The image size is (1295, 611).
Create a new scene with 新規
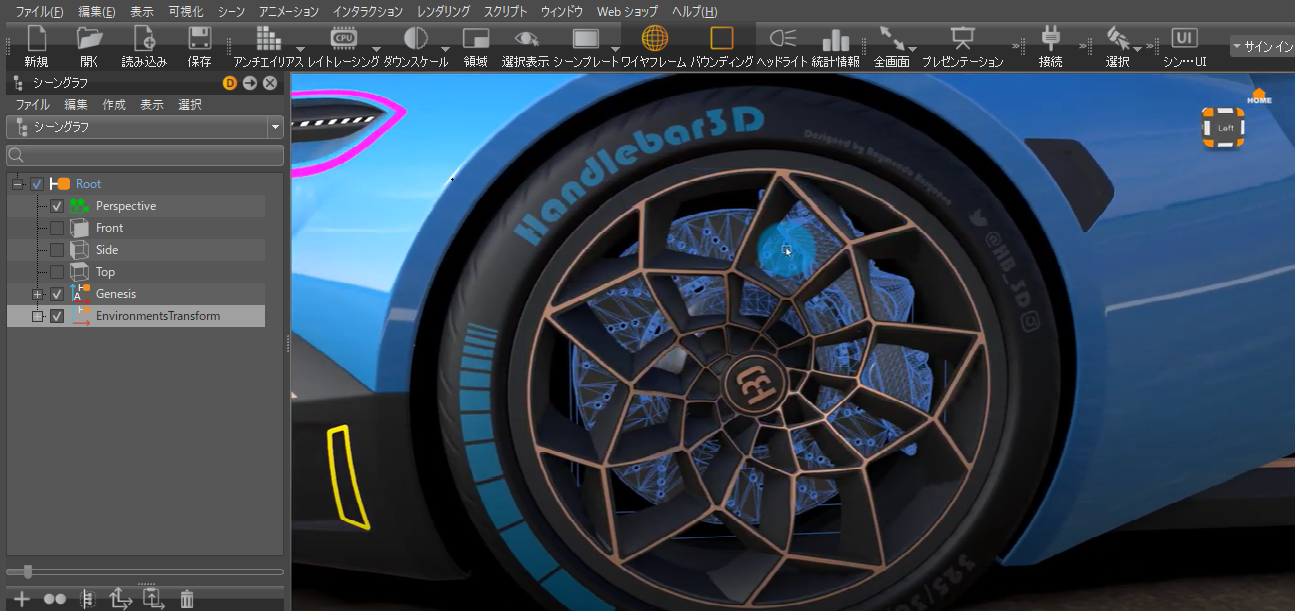(x=36, y=46)
